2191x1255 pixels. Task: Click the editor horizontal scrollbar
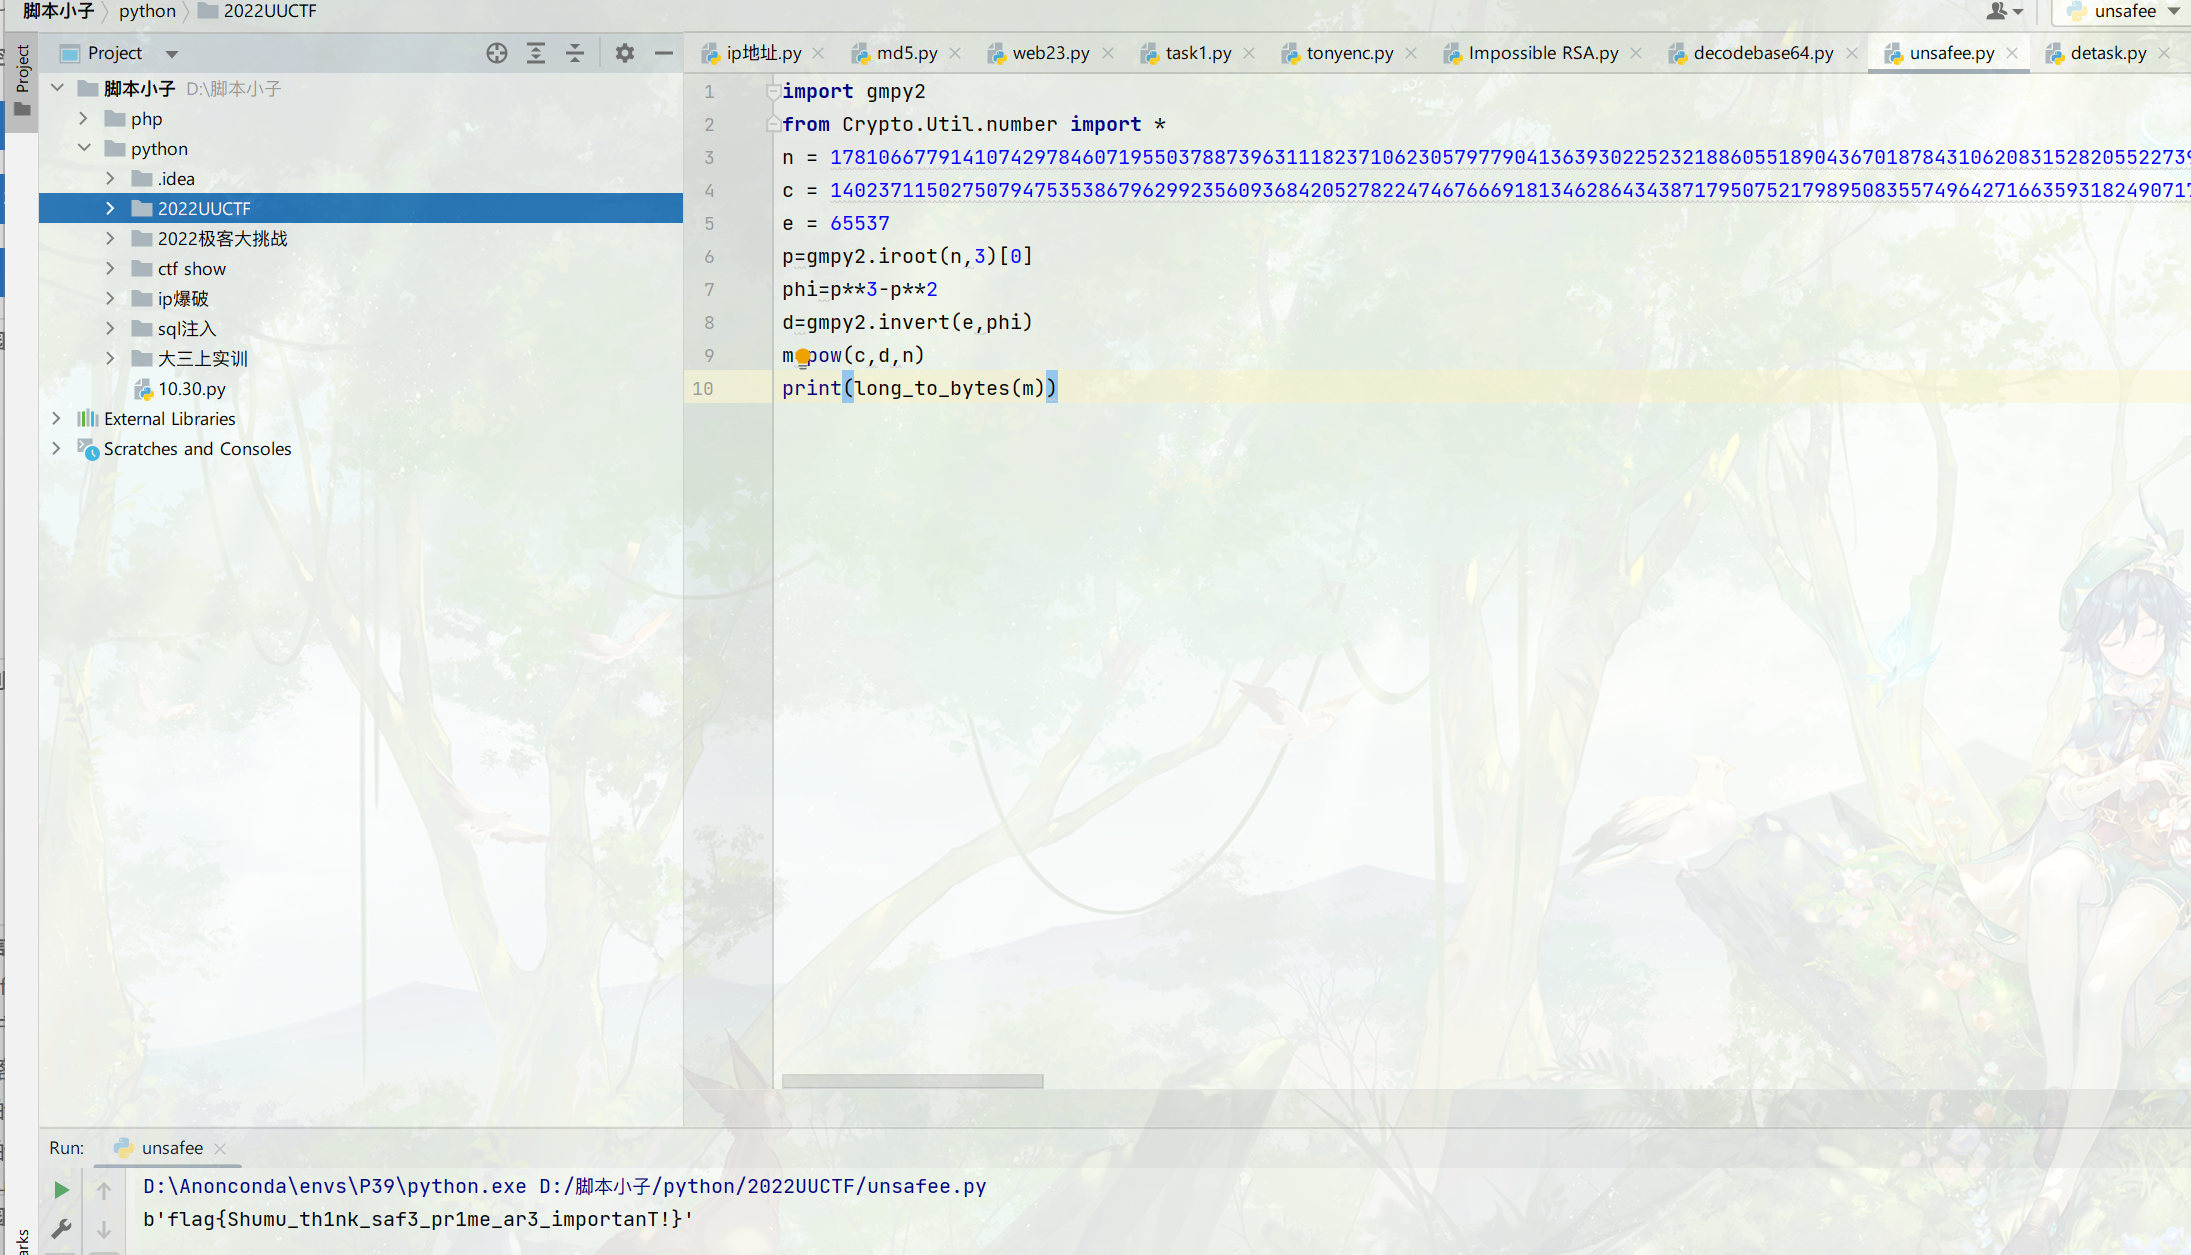pos(911,1081)
